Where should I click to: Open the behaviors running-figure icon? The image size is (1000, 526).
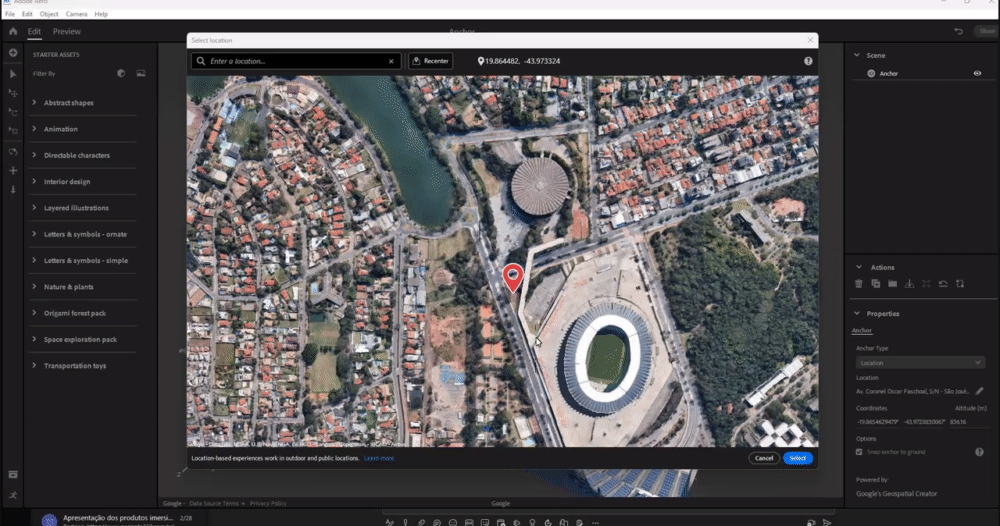click(13, 495)
